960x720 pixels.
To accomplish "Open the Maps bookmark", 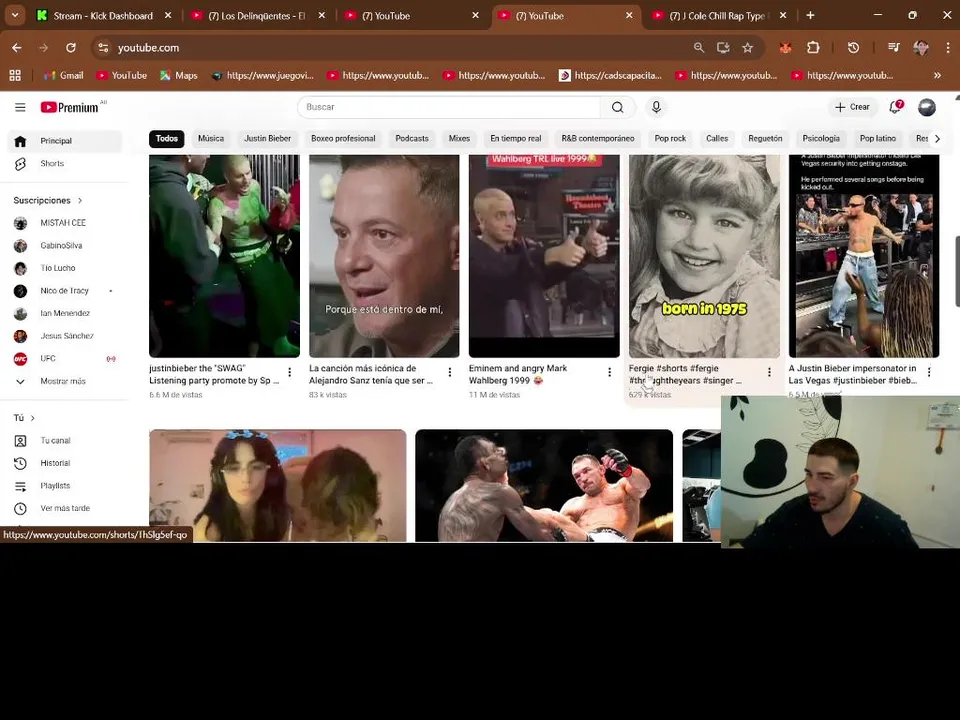I will [x=179, y=75].
